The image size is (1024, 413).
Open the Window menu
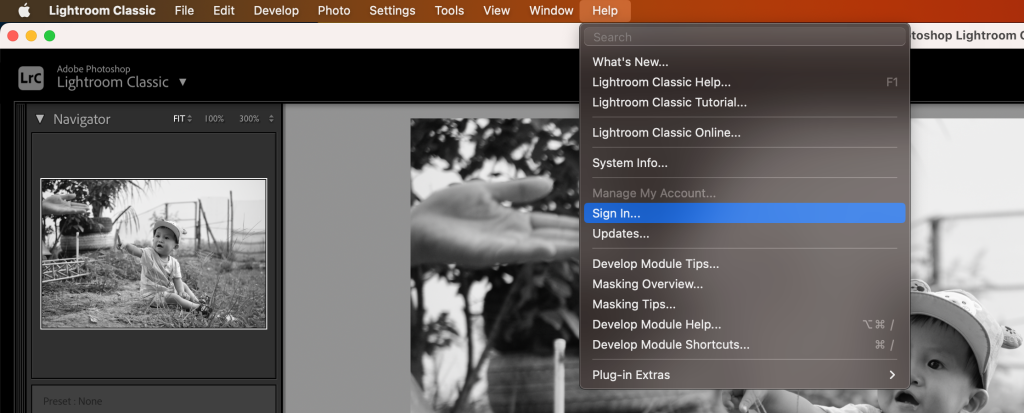point(550,10)
